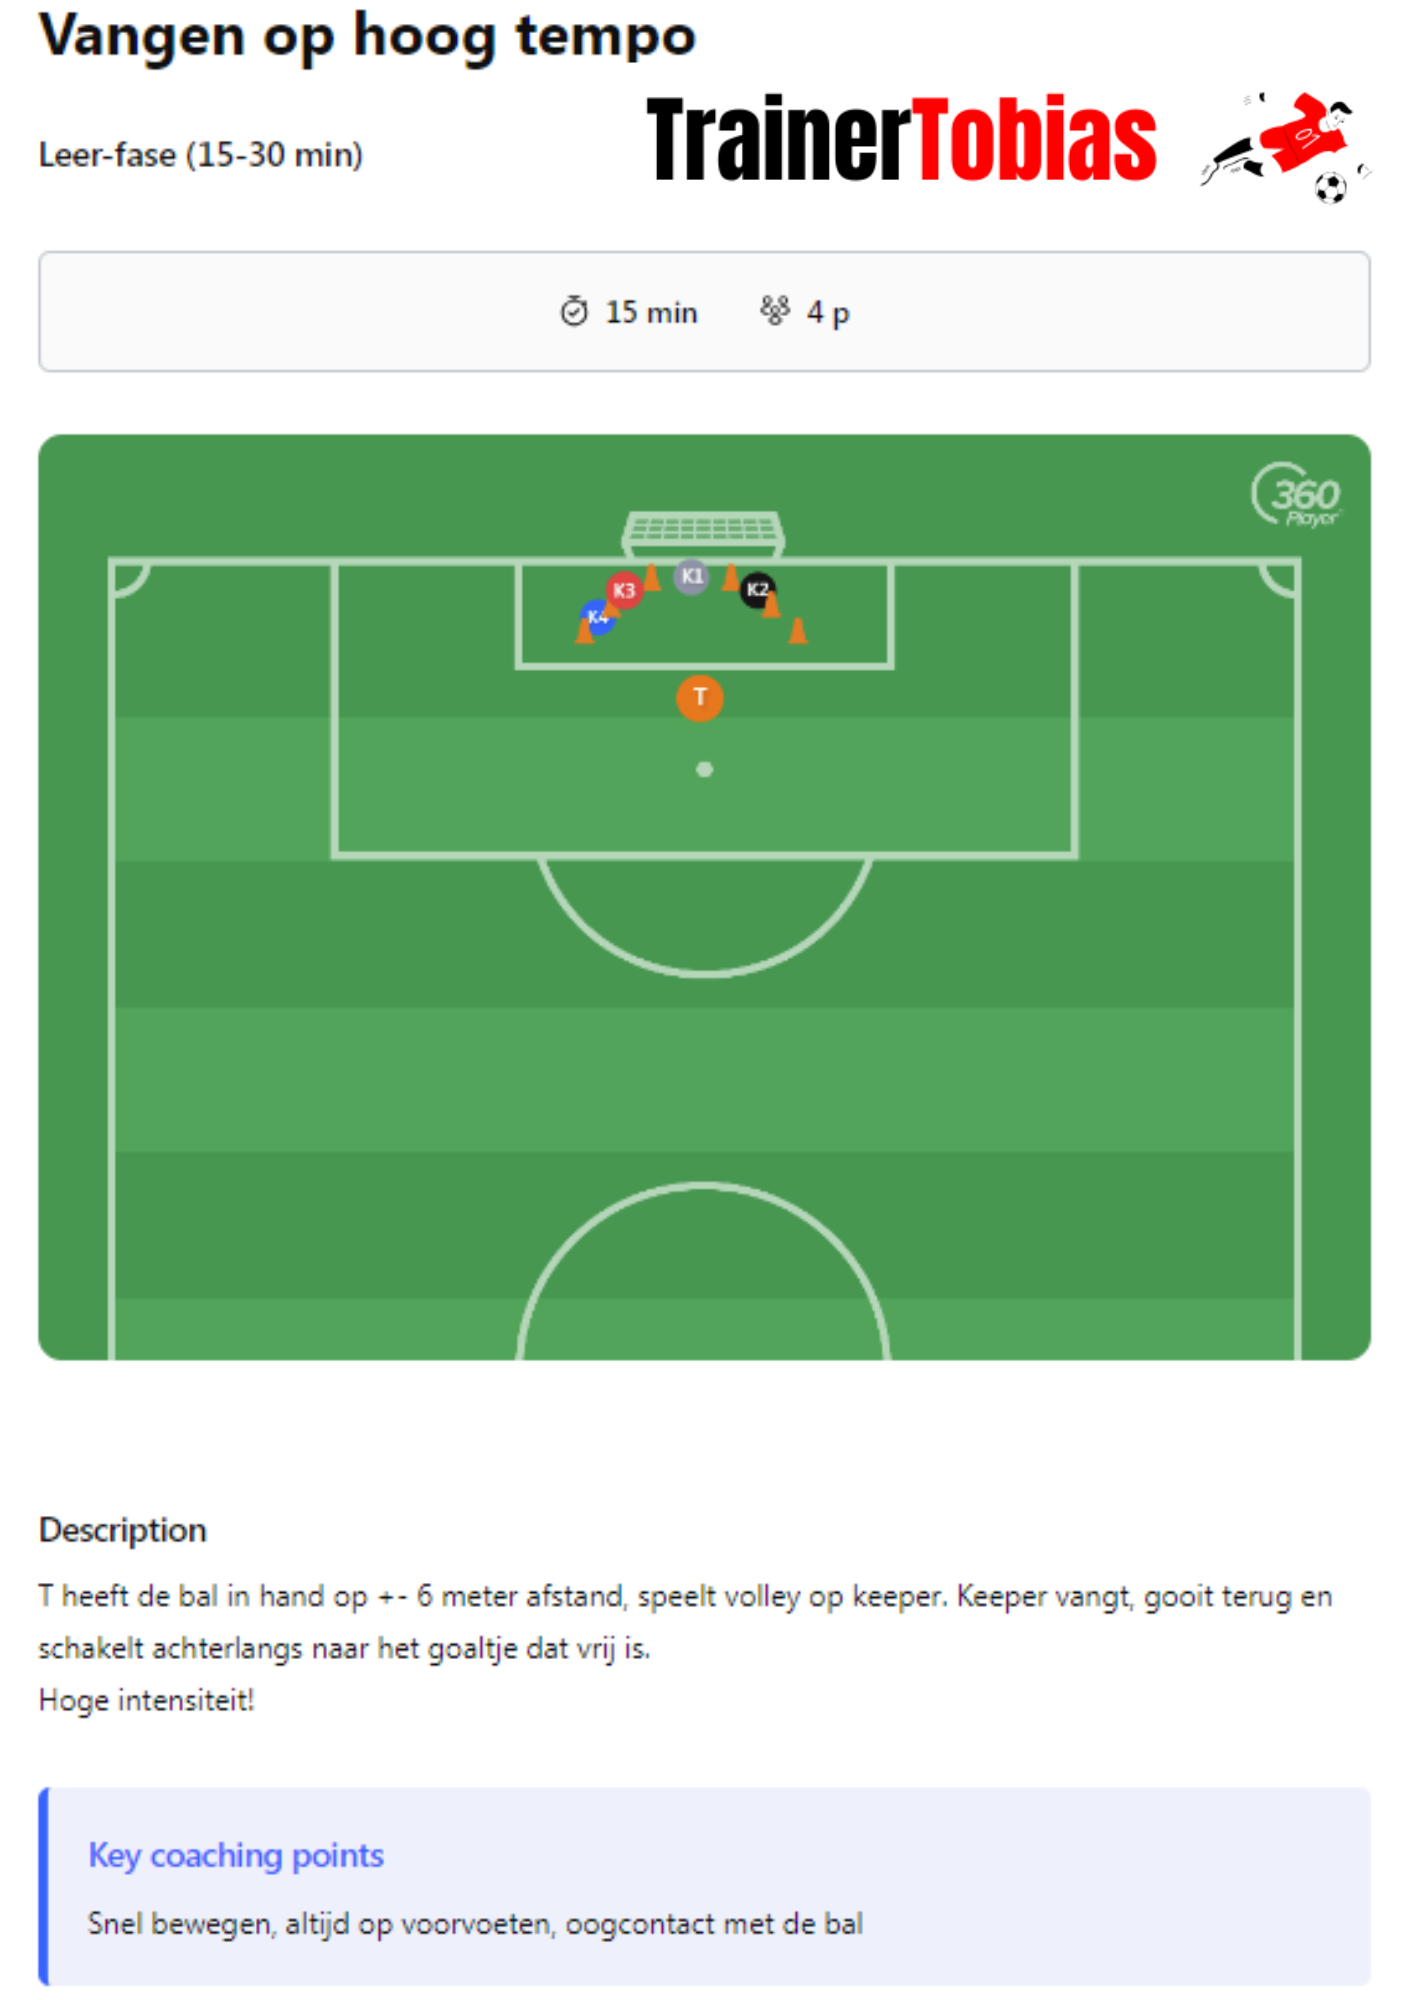Screen dimensions: 1414x2000
Task: Click the "4 p" player count label
Action: click(x=828, y=313)
